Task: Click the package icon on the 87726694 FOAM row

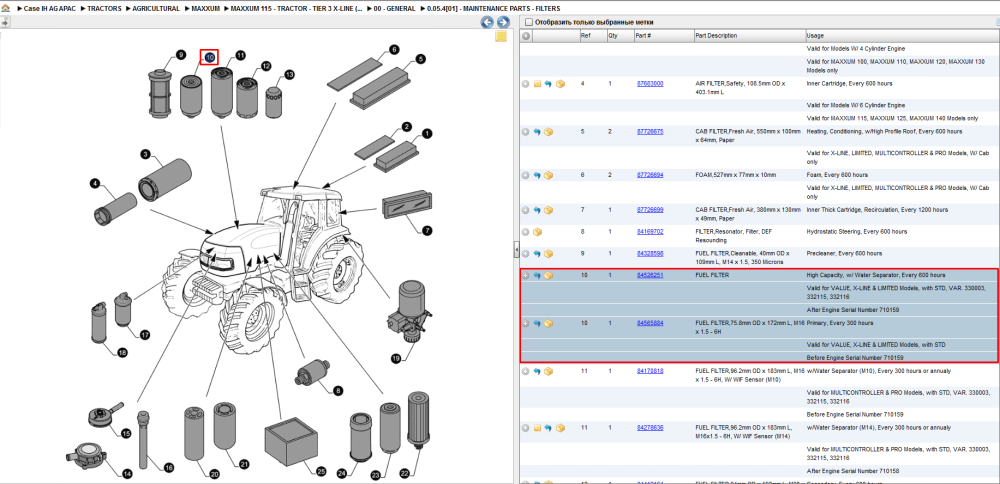Action: click(x=548, y=175)
